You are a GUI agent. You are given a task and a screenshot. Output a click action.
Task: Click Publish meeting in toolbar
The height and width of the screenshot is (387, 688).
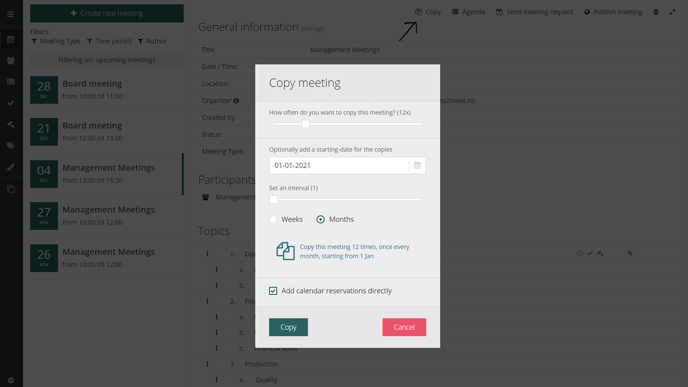click(613, 12)
